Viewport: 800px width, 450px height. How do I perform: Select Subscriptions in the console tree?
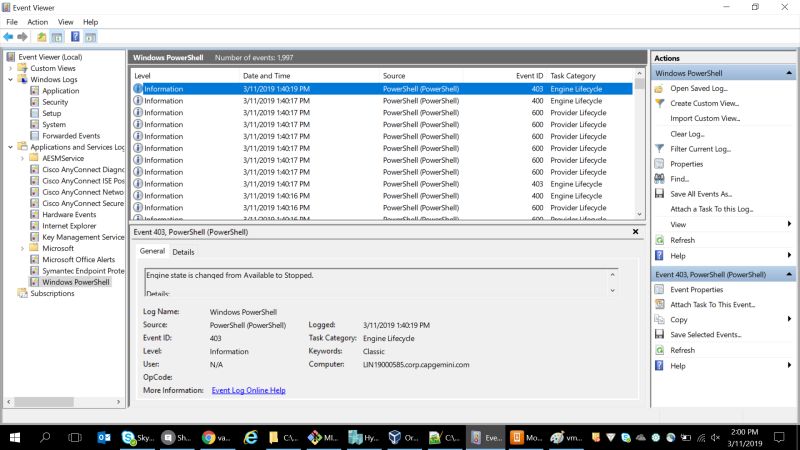coord(52,293)
